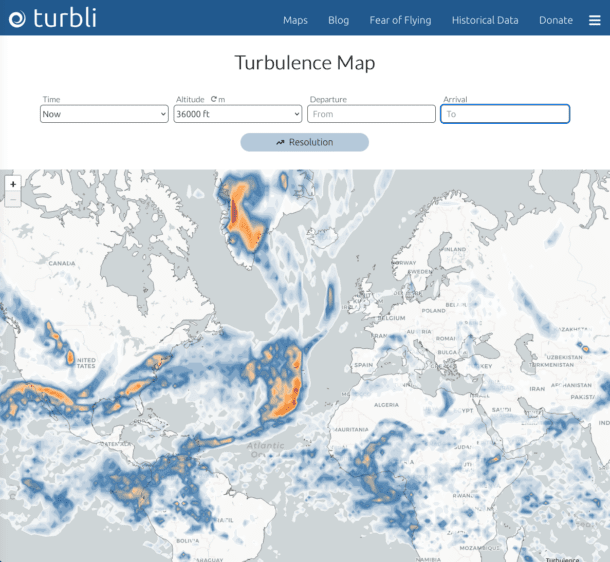Click the red turbulence area over Greenland
The image size is (610, 562).
click(x=237, y=212)
